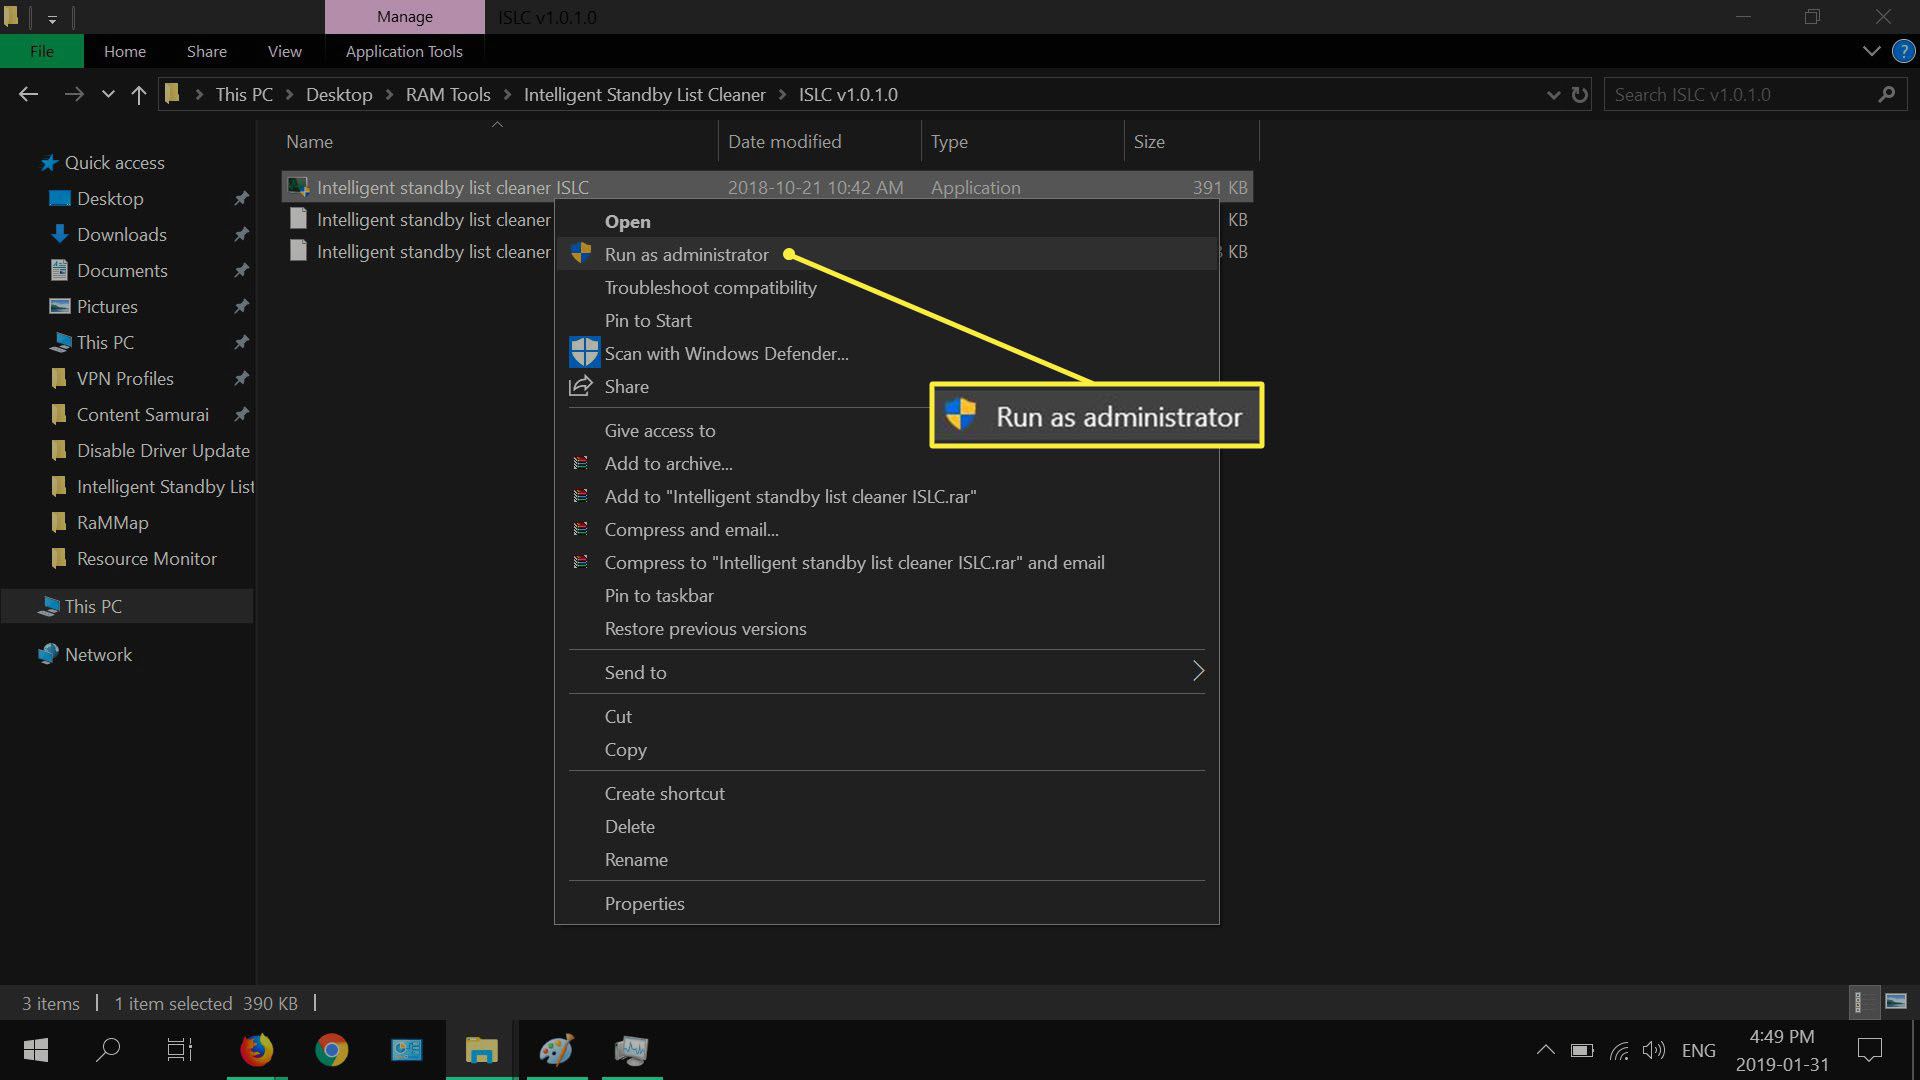Select Network in the navigation pane
This screenshot has height=1080, width=1920.
pyautogui.click(x=98, y=654)
